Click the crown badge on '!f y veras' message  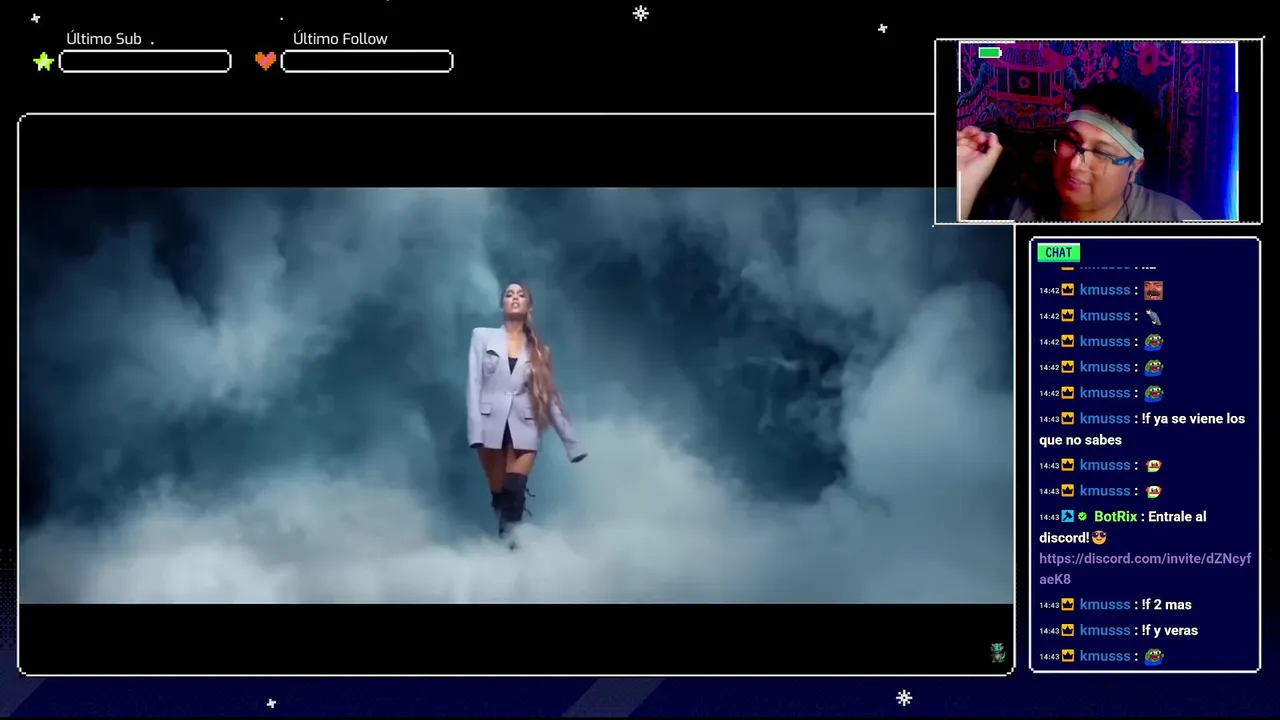point(1068,631)
